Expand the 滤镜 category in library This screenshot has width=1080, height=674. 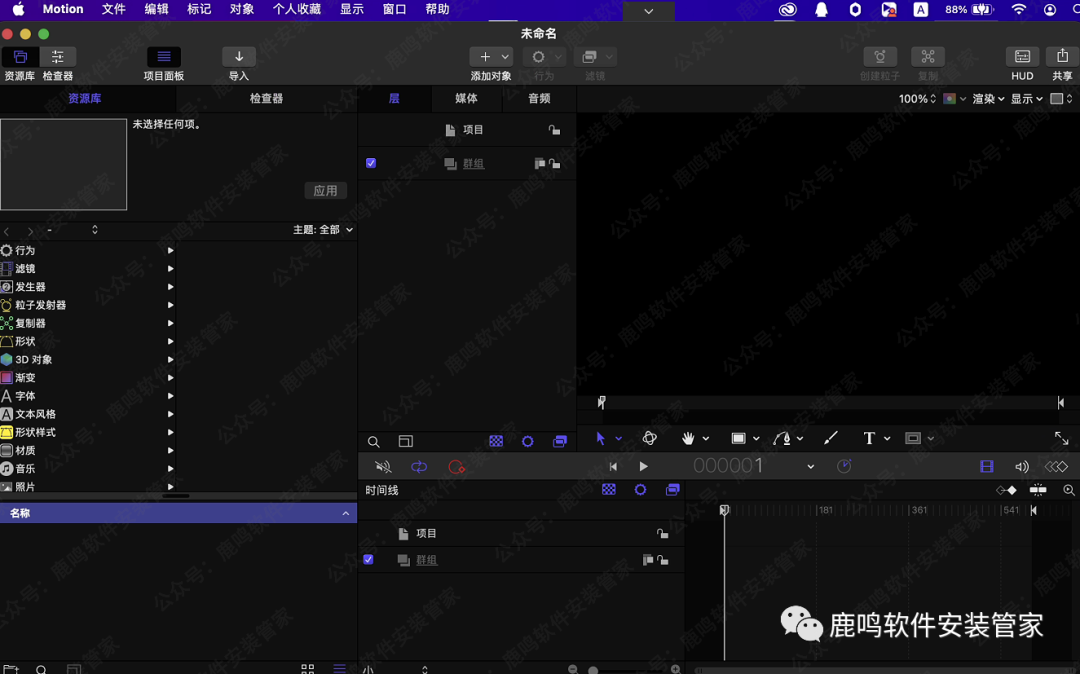coord(170,269)
